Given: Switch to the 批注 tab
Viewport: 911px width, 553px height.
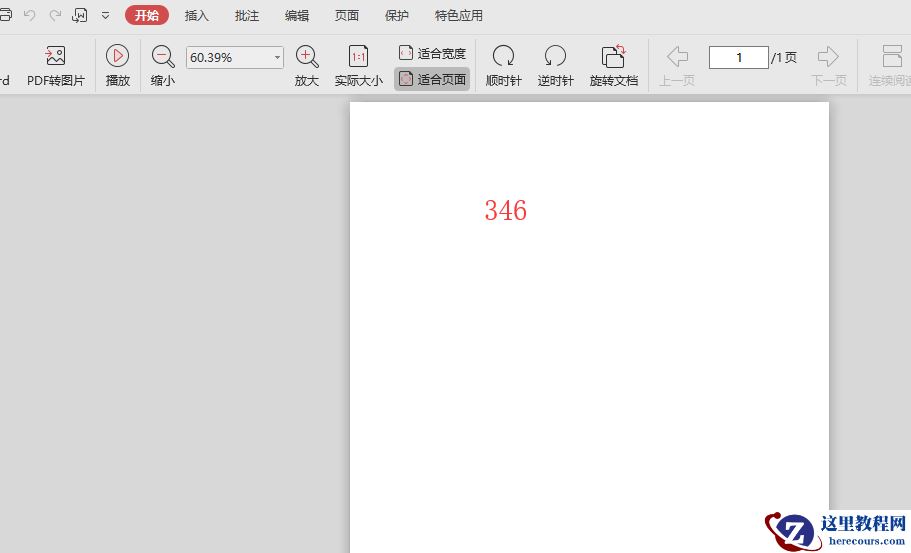Looking at the screenshot, I should [x=246, y=16].
